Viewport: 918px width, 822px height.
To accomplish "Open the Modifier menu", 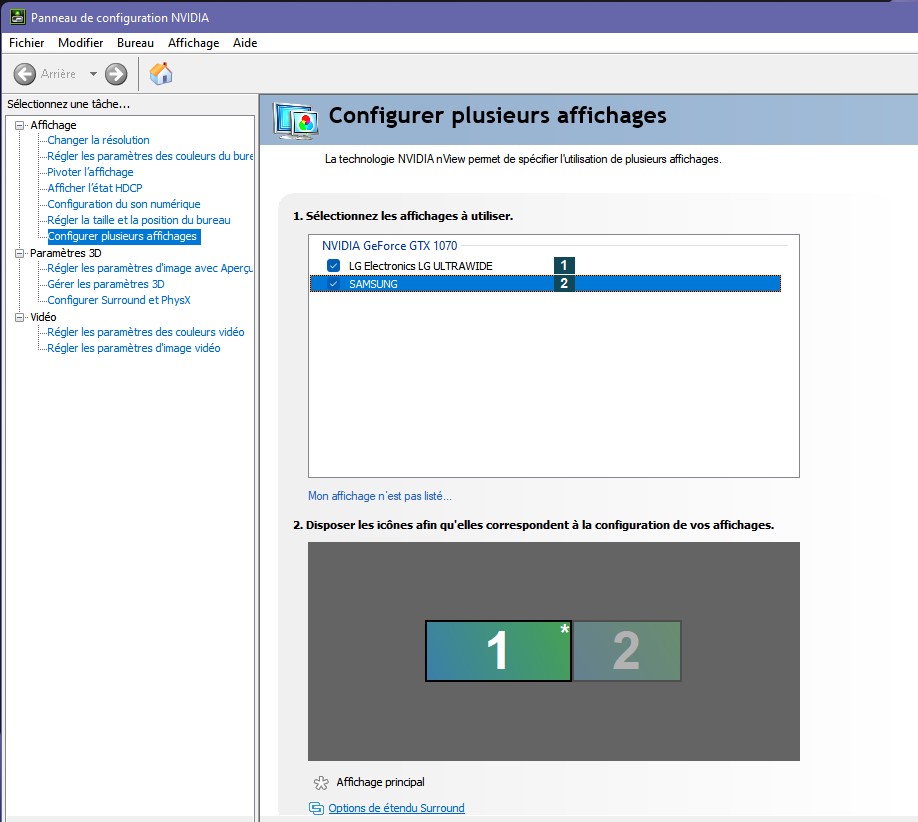I will click(80, 43).
